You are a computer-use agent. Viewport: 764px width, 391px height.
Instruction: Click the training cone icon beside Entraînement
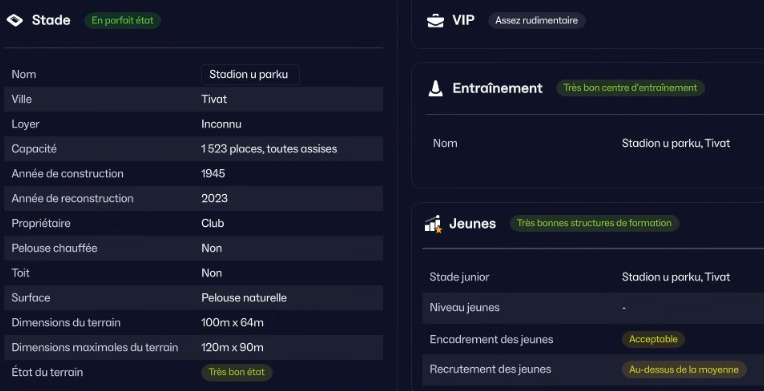coord(436,88)
